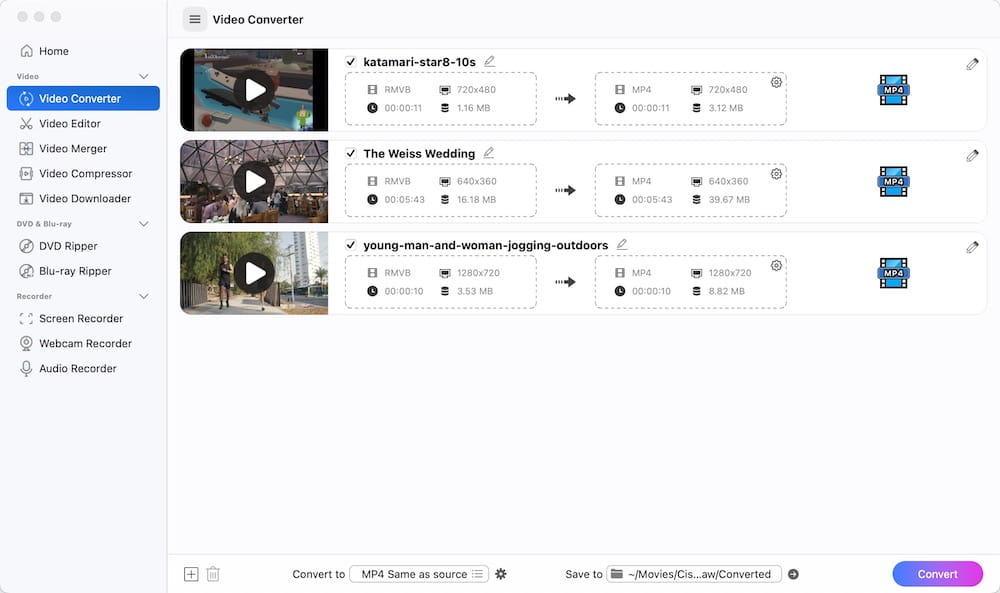
Task: Click output size 8.82 MB
Action: click(x=726, y=291)
